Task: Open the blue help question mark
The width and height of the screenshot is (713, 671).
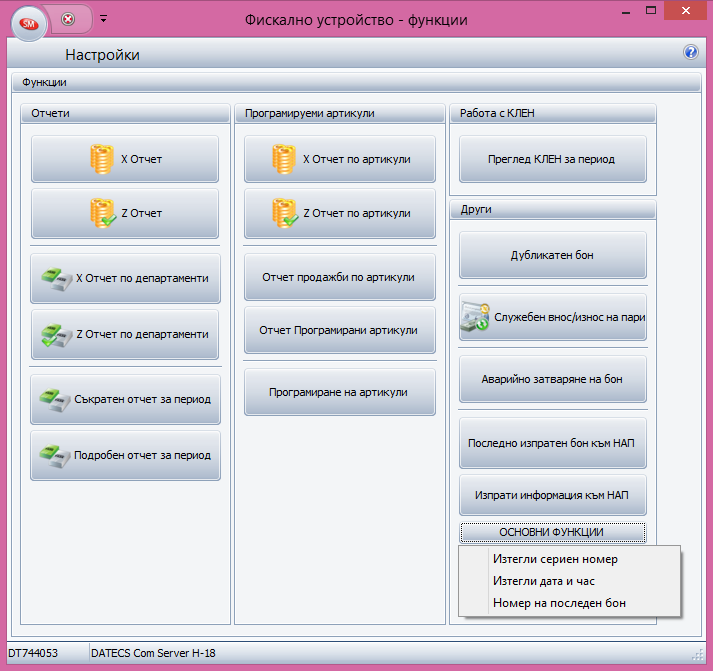Action: tap(691, 52)
